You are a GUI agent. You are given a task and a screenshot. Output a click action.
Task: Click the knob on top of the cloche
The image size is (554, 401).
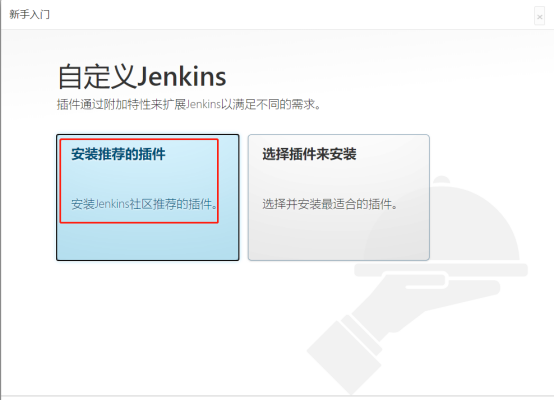441,180
